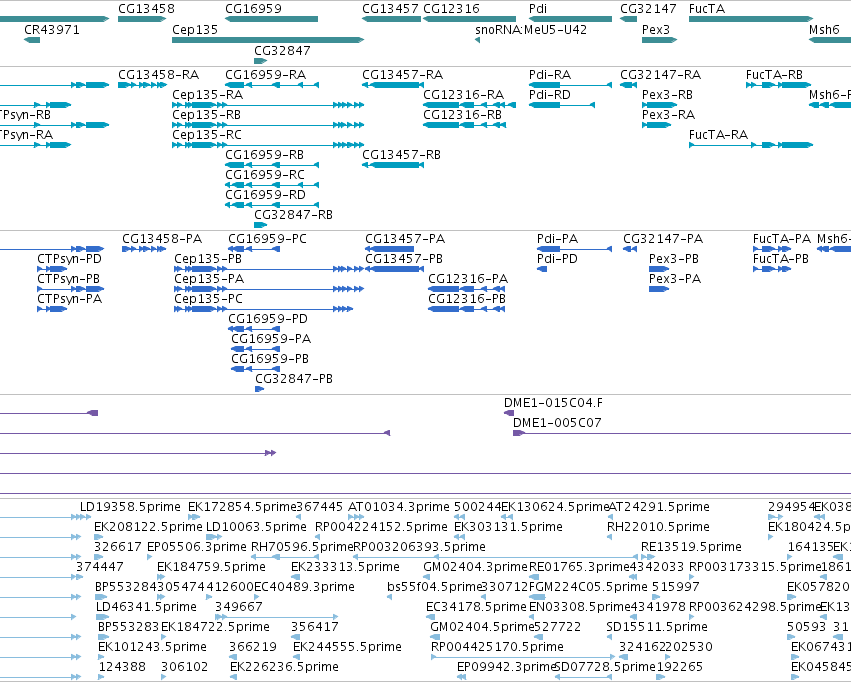
Task: Select the FucTA-PB protein label
Action: tap(780, 259)
